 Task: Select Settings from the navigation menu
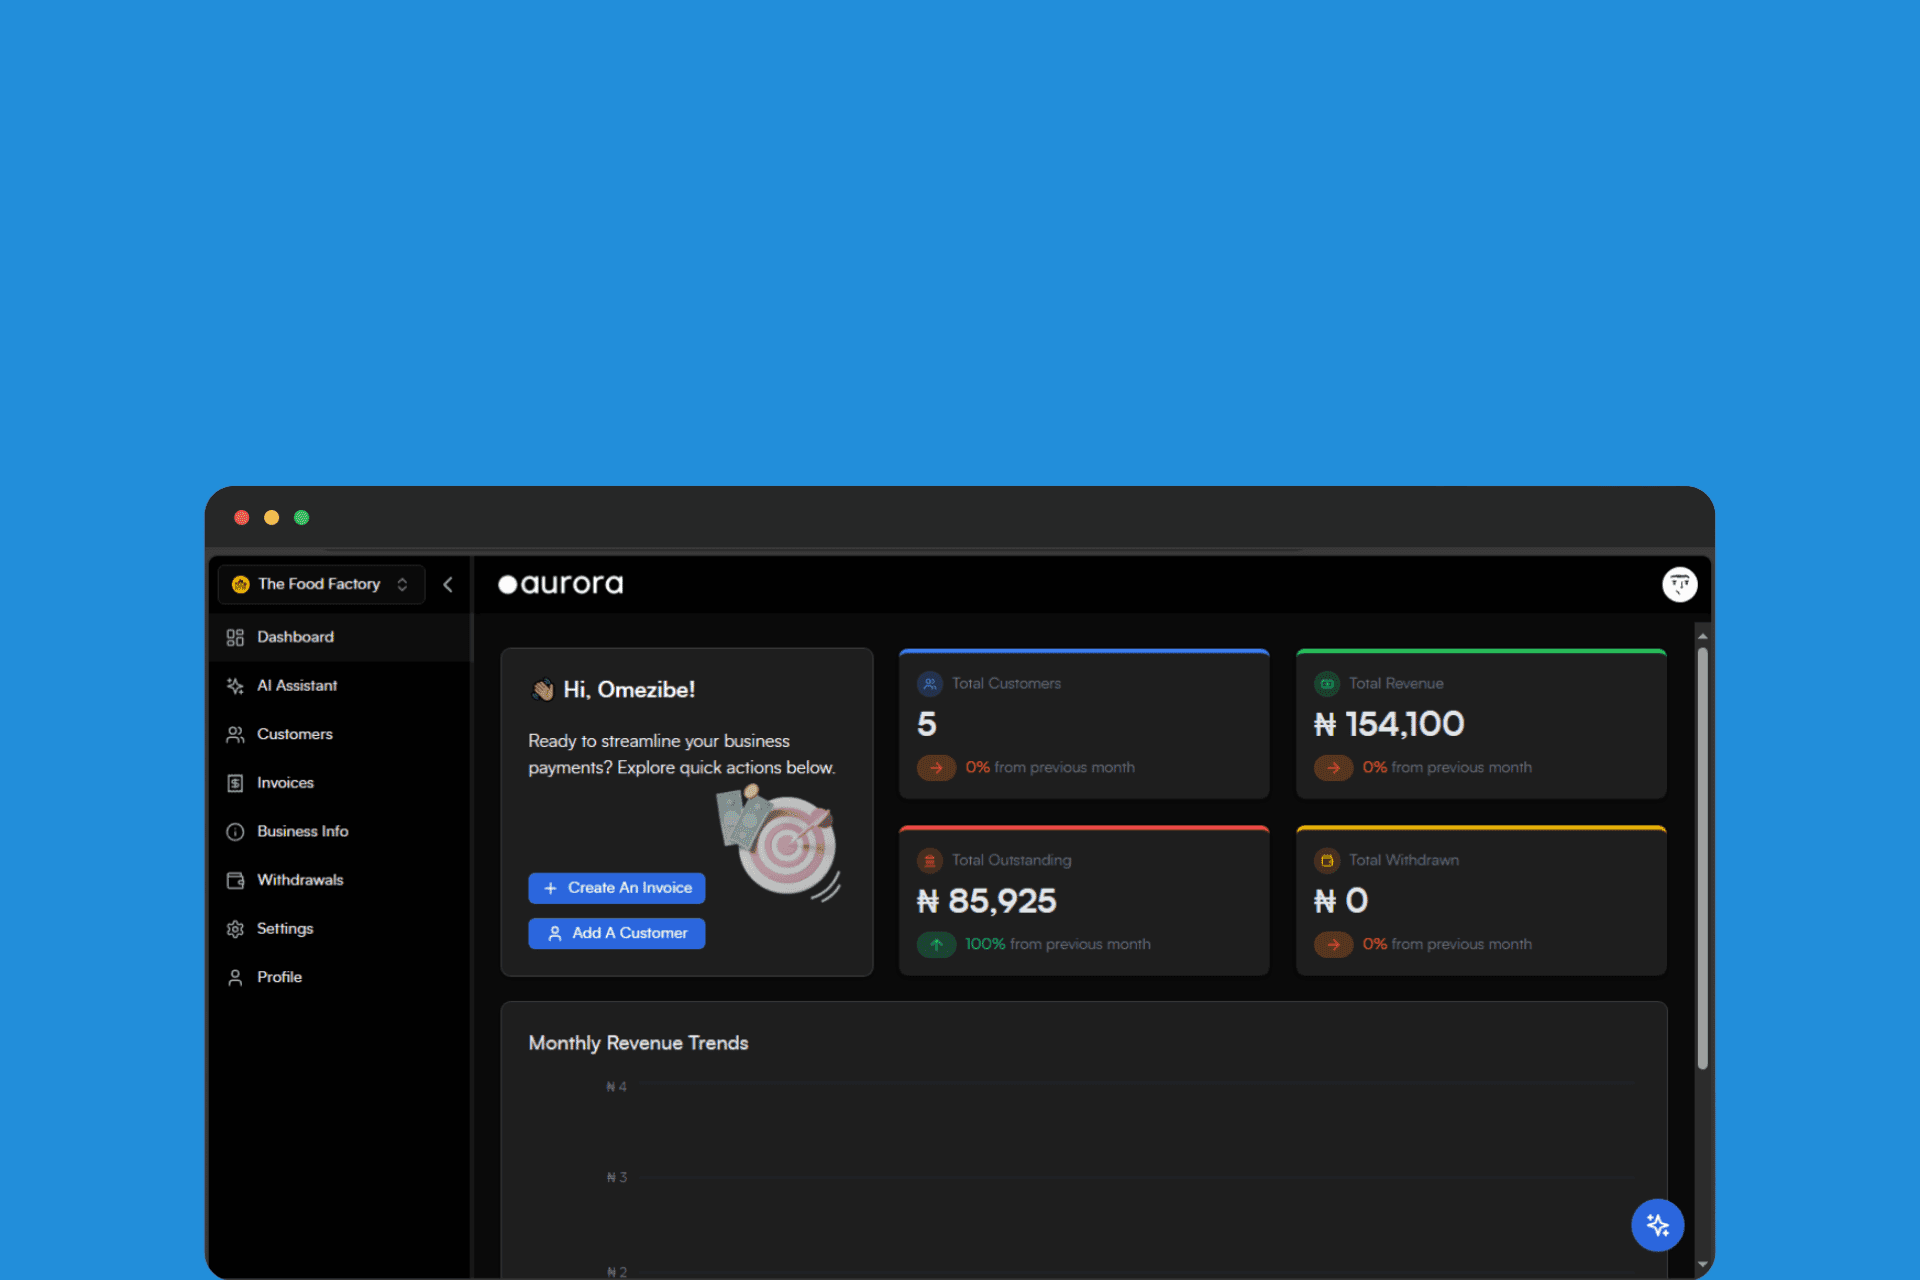pos(284,928)
